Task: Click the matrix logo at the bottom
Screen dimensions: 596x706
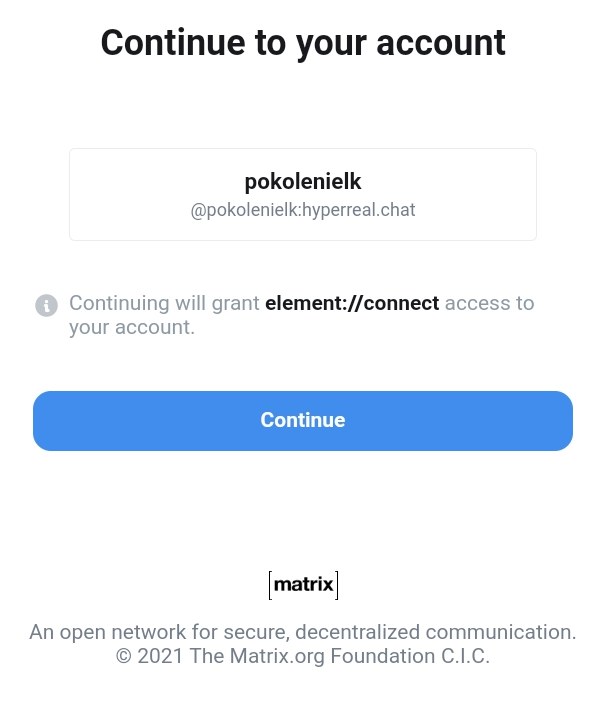Action: [x=303, y=585]
